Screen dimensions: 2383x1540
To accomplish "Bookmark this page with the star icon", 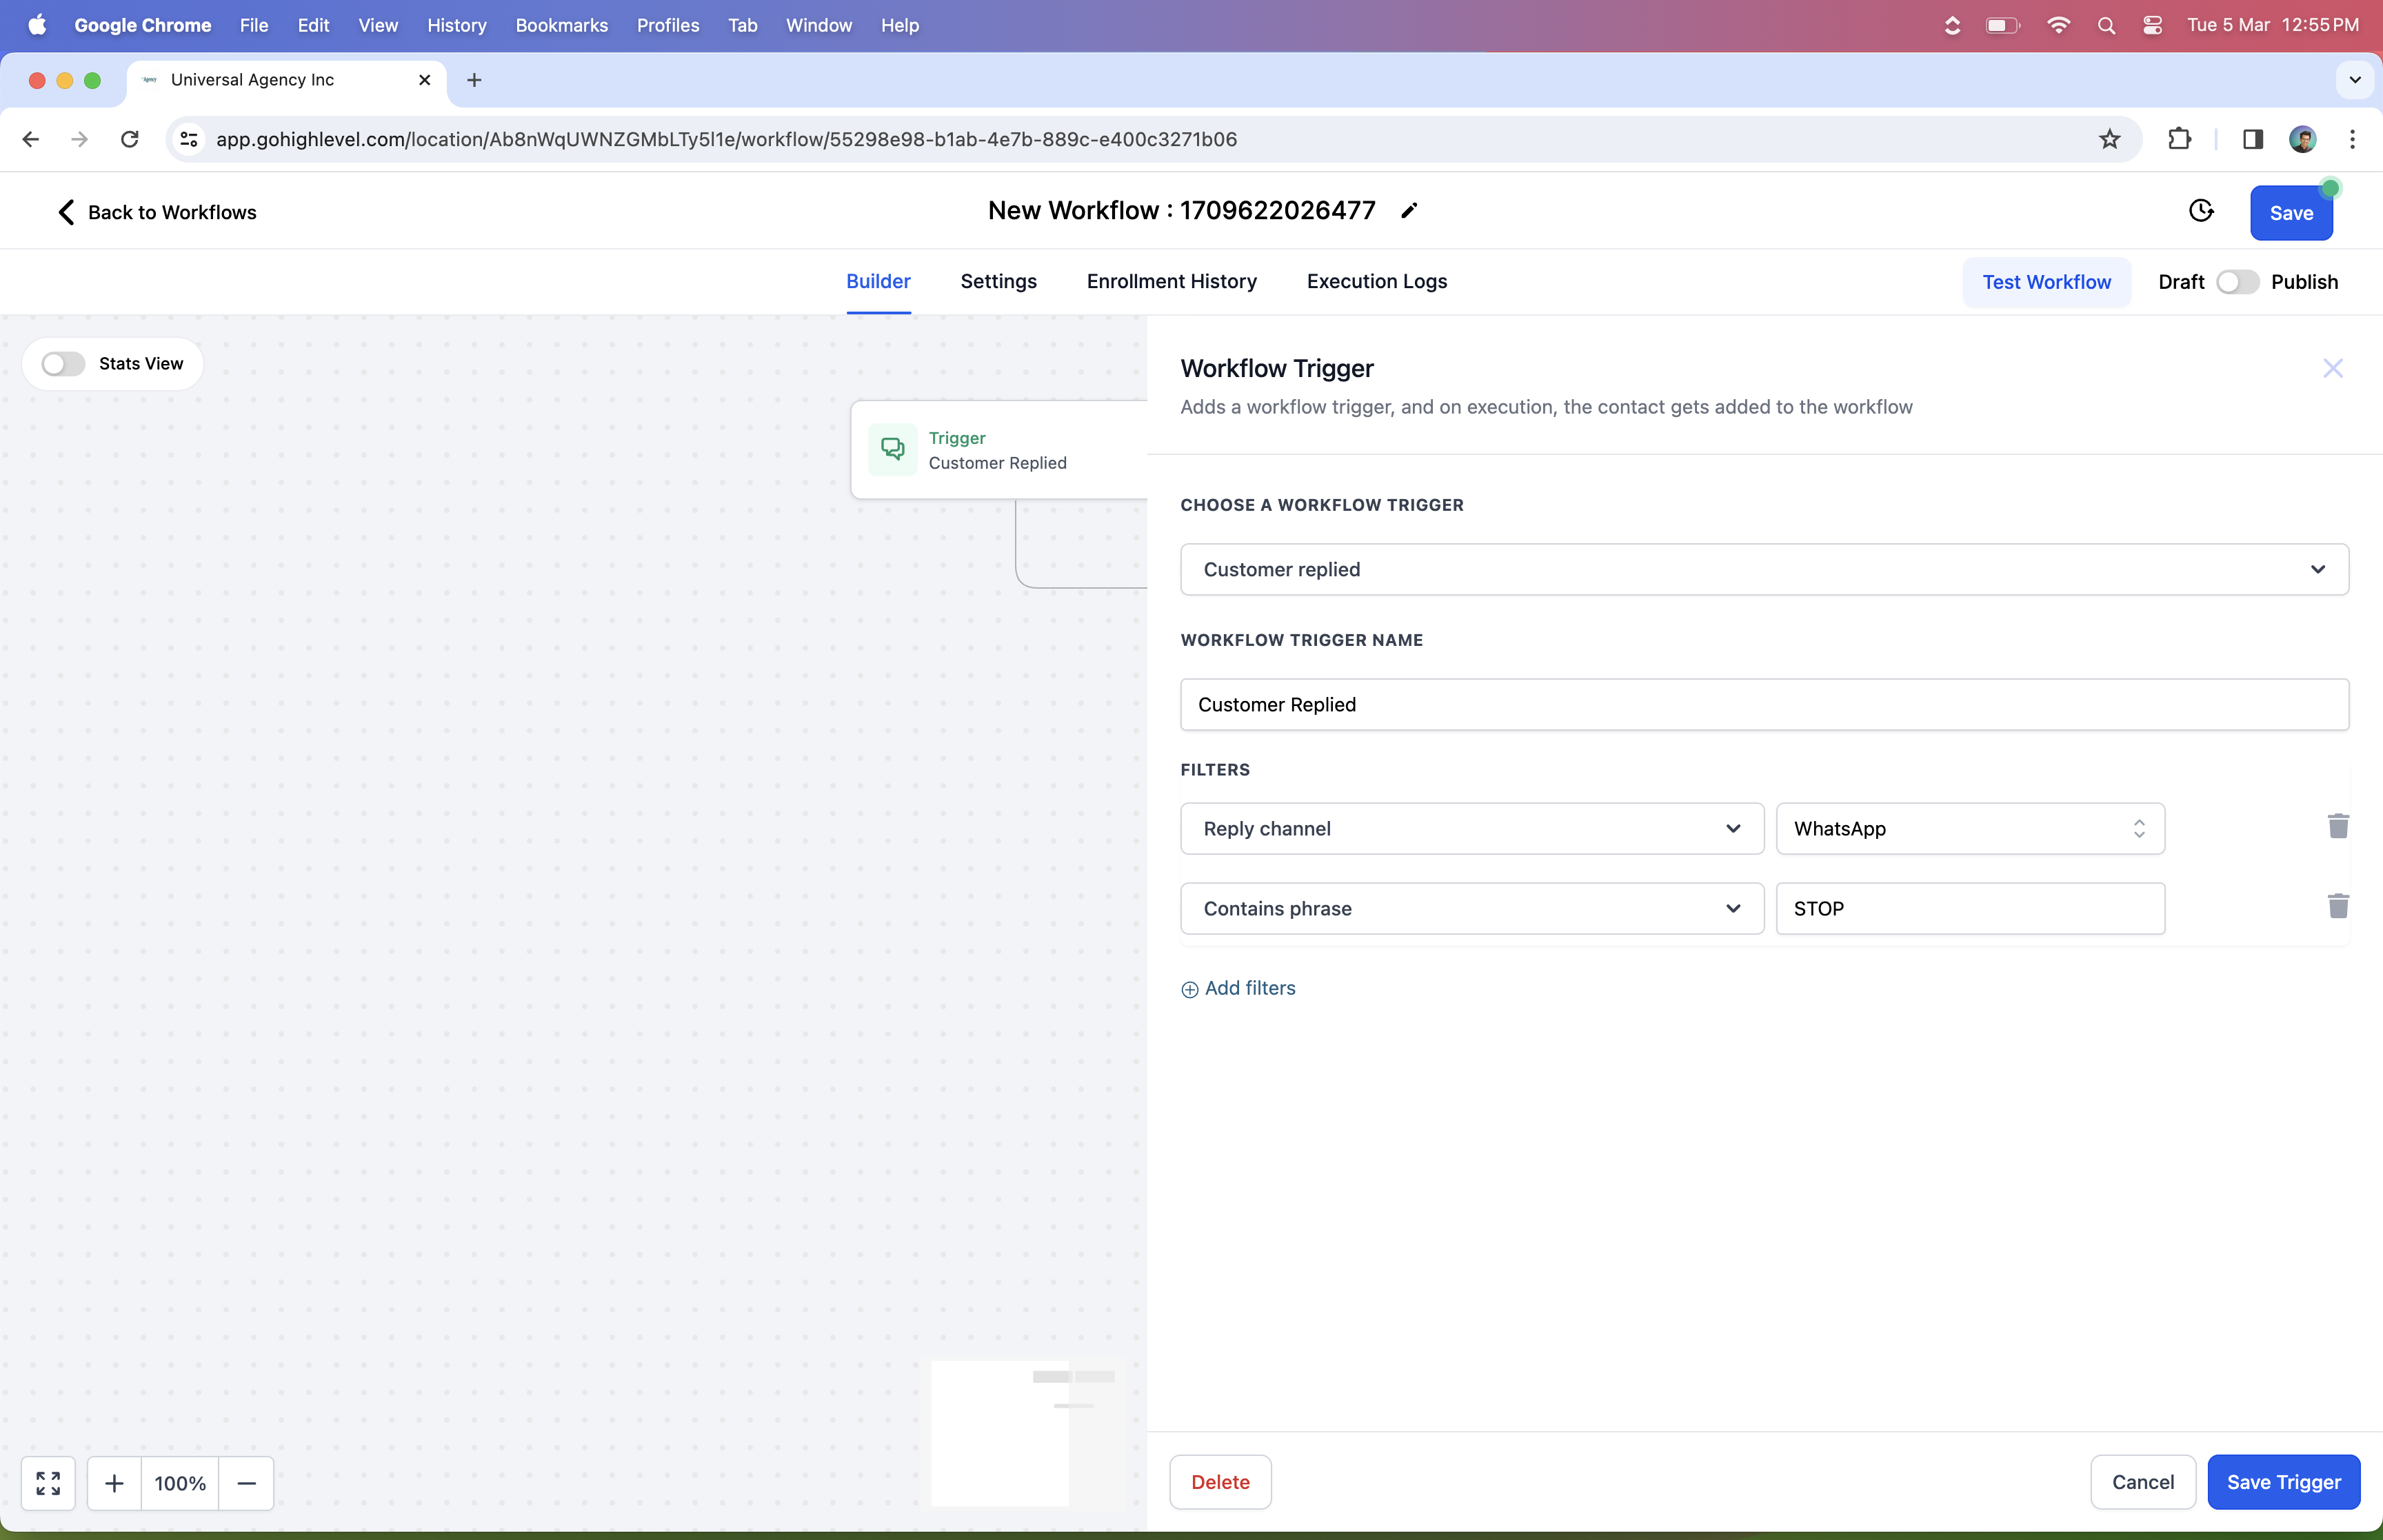I will click(2109, 139).
